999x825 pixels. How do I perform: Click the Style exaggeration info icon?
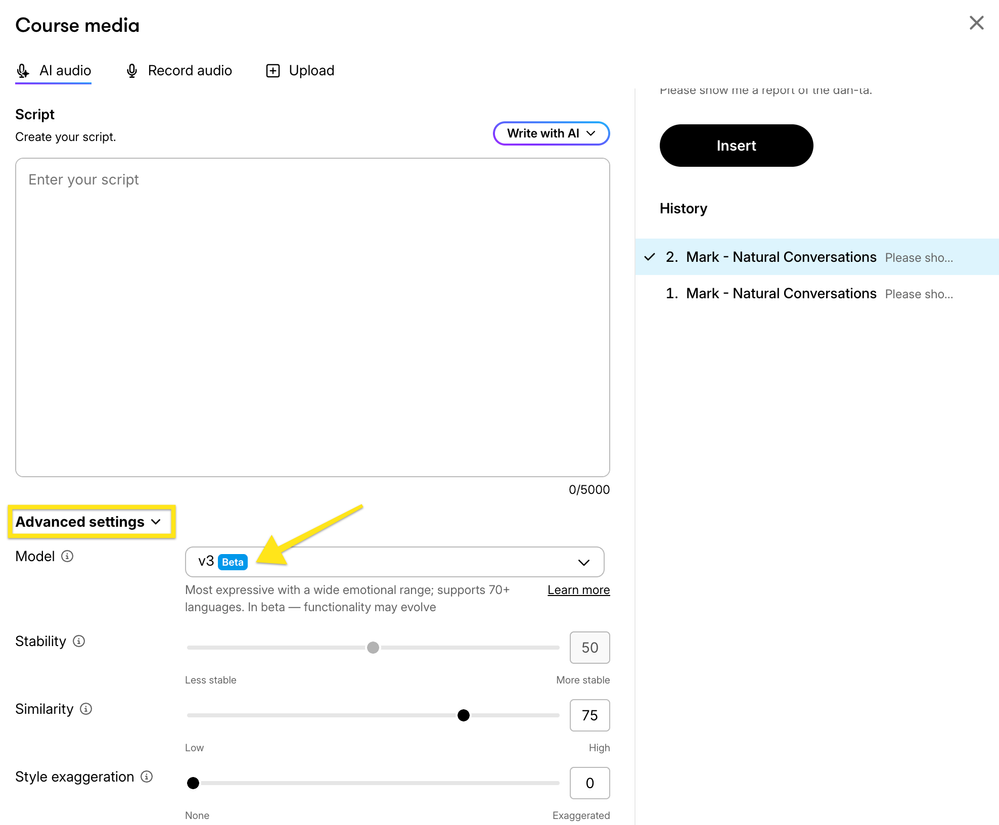pyautogui.click(x=147, y=777)
